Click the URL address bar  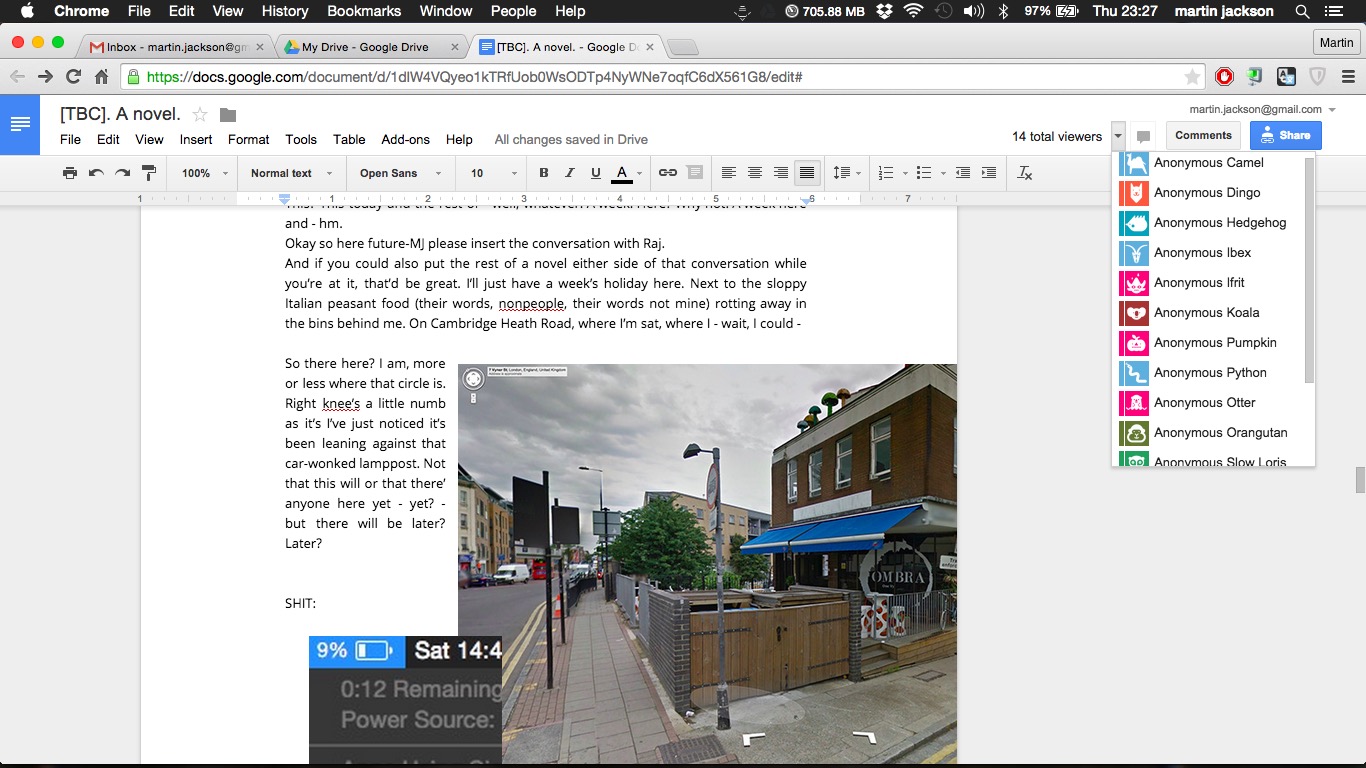[x=662, y=77]
